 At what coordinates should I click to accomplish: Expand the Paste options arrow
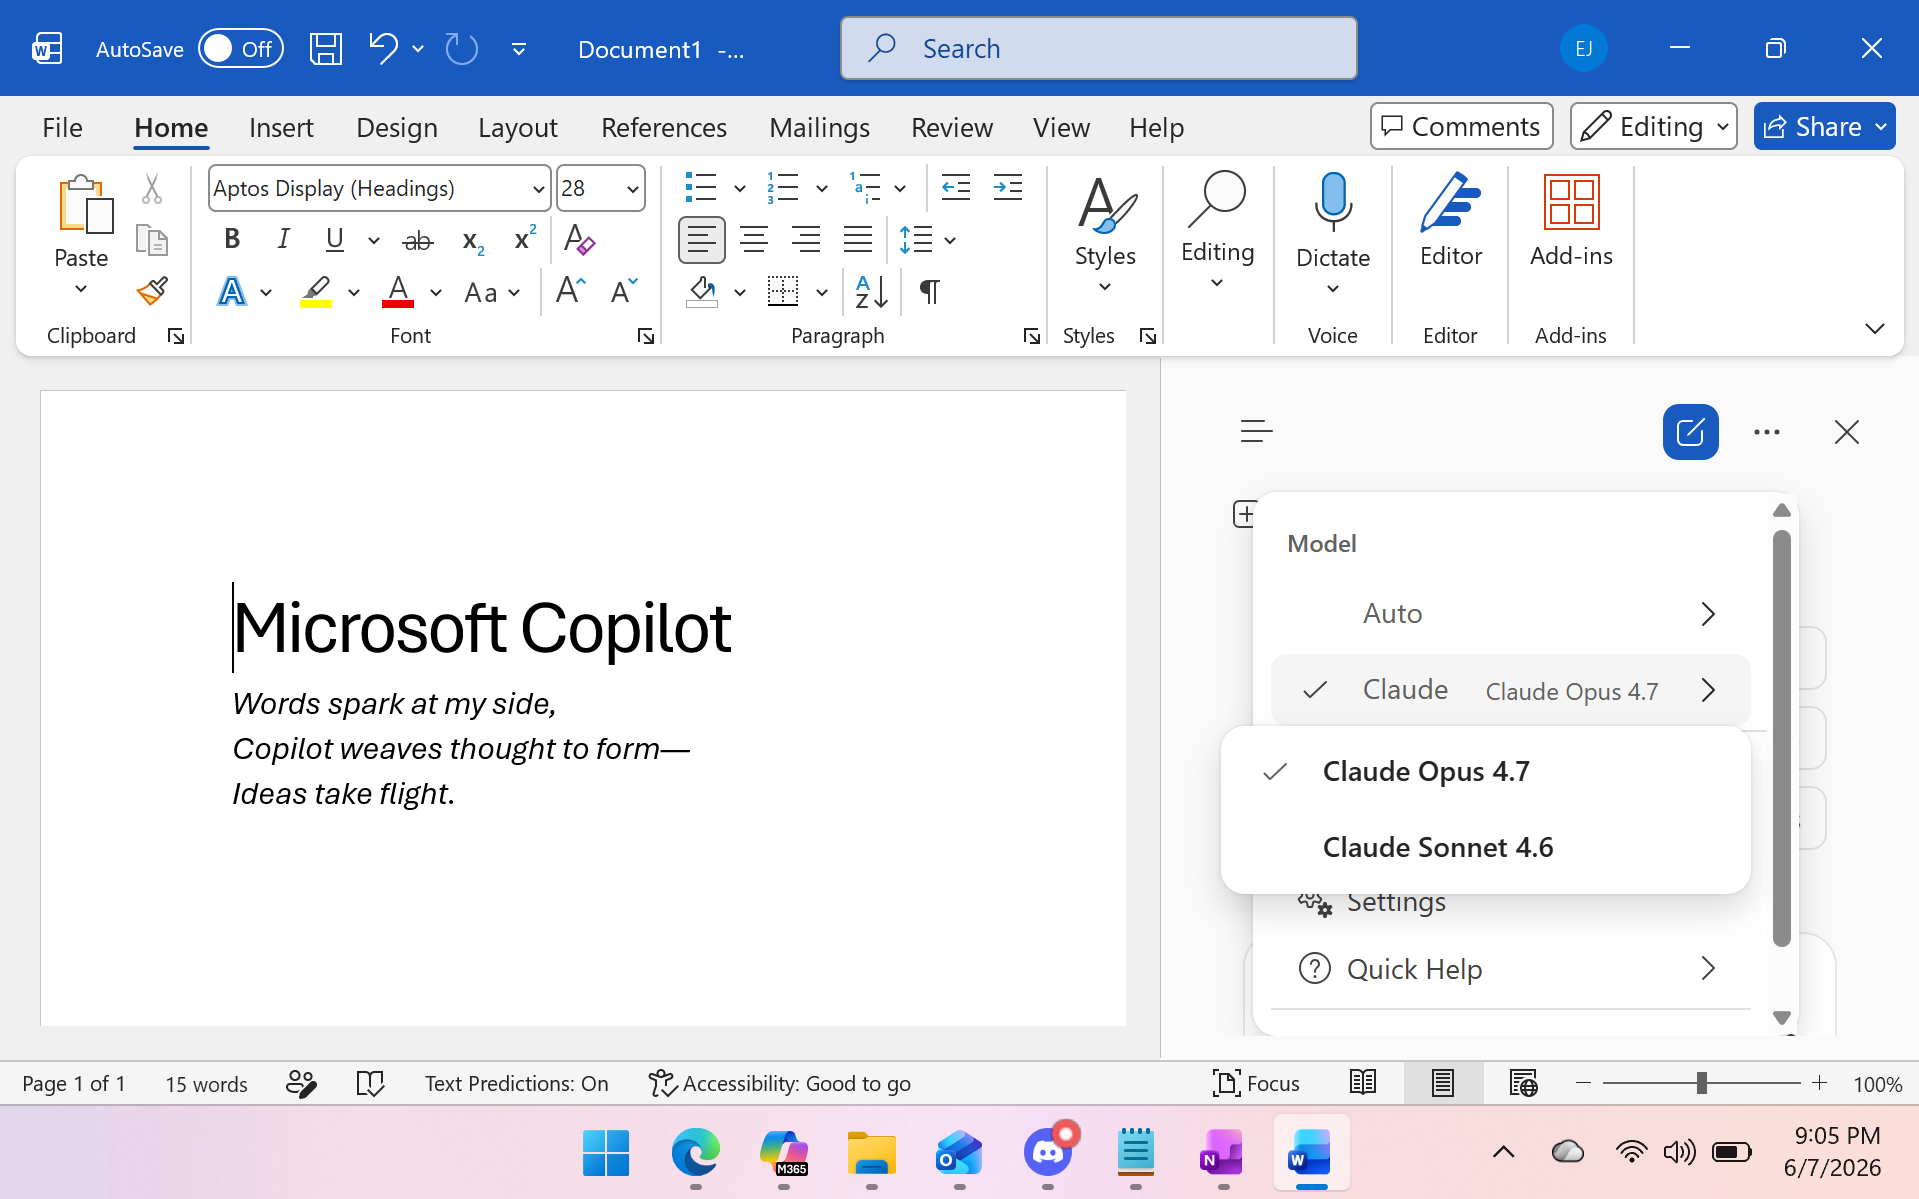(81, 289)
